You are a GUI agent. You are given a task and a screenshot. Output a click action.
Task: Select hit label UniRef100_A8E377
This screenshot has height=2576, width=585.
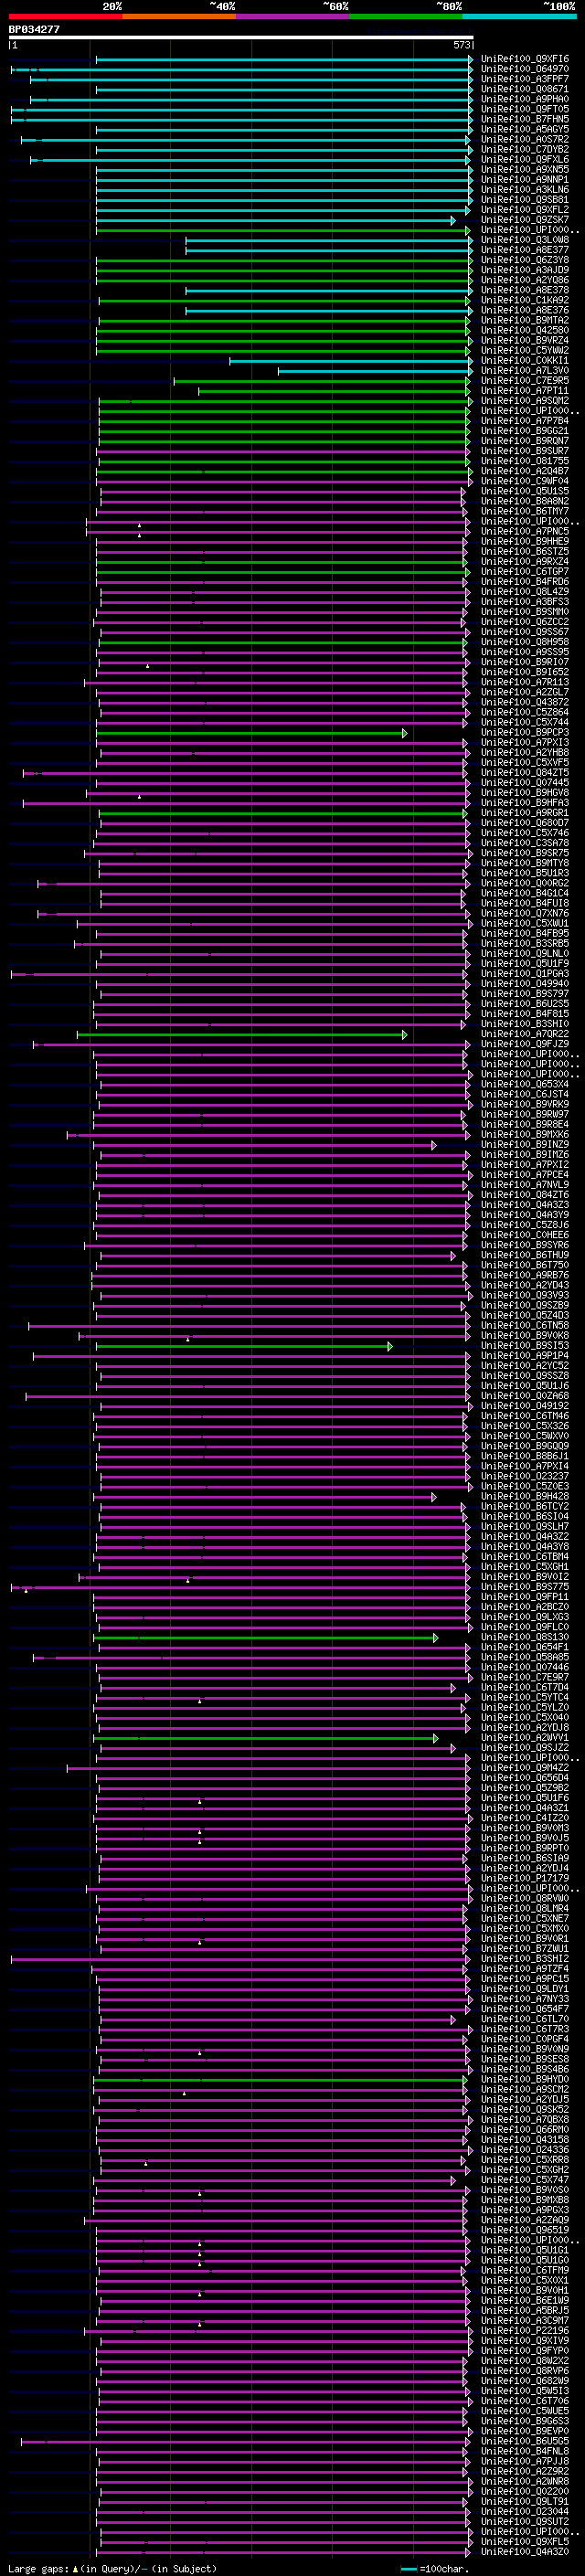coord(524,251)
